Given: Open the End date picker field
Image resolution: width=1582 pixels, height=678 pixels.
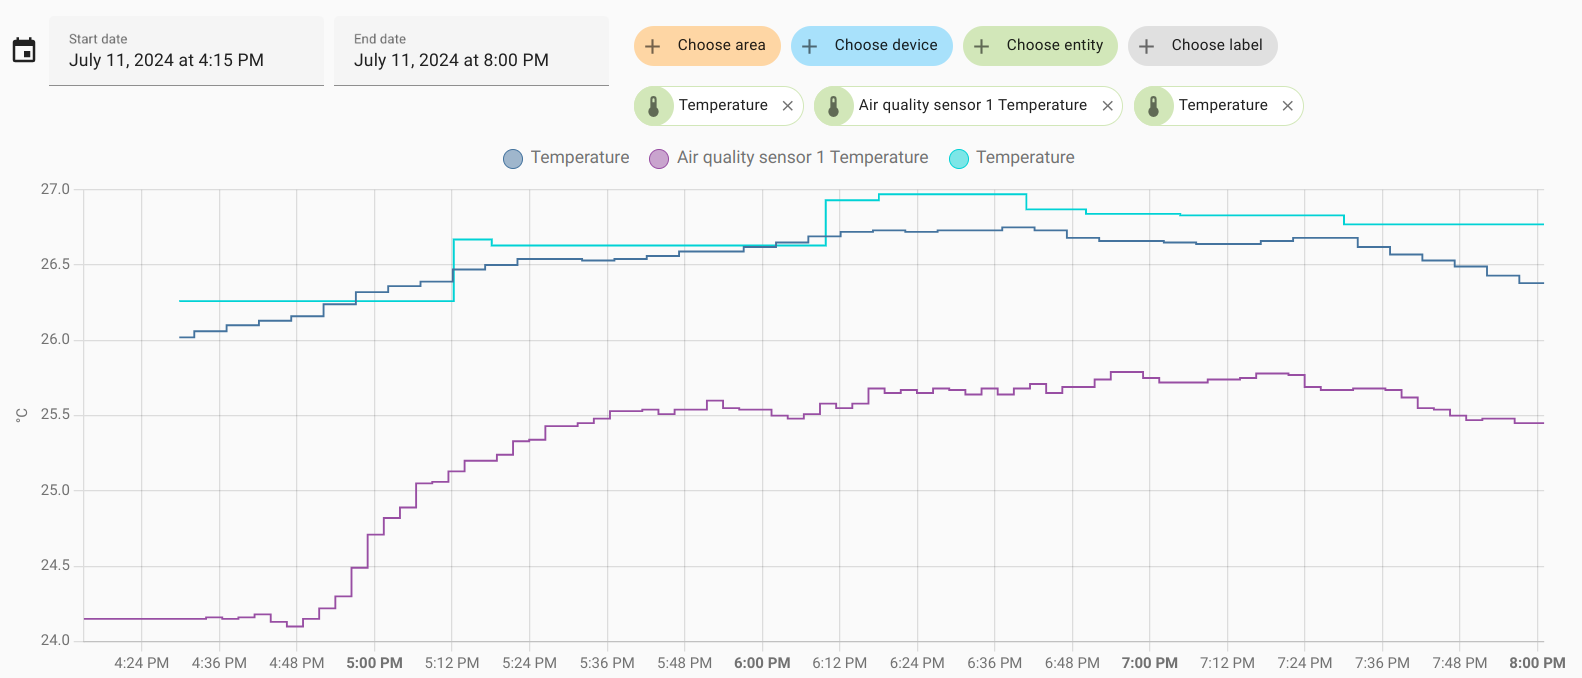Looking at the screenshot, I should tap(471, 51).
